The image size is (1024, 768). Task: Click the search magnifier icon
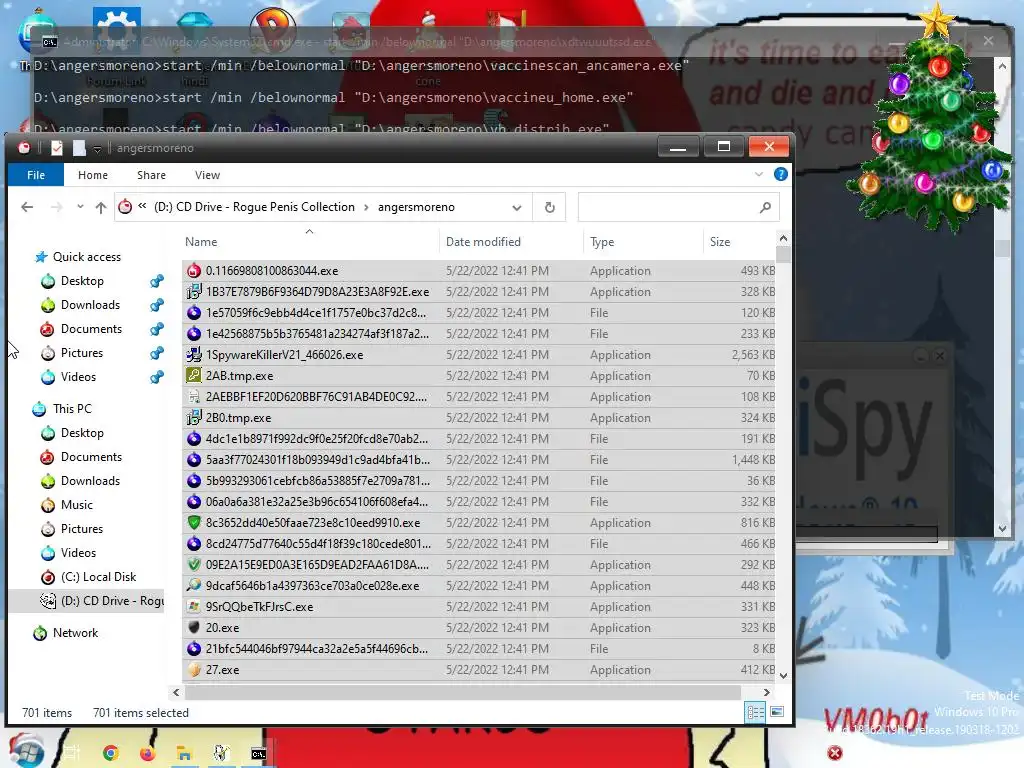click(x=765, y=207)
